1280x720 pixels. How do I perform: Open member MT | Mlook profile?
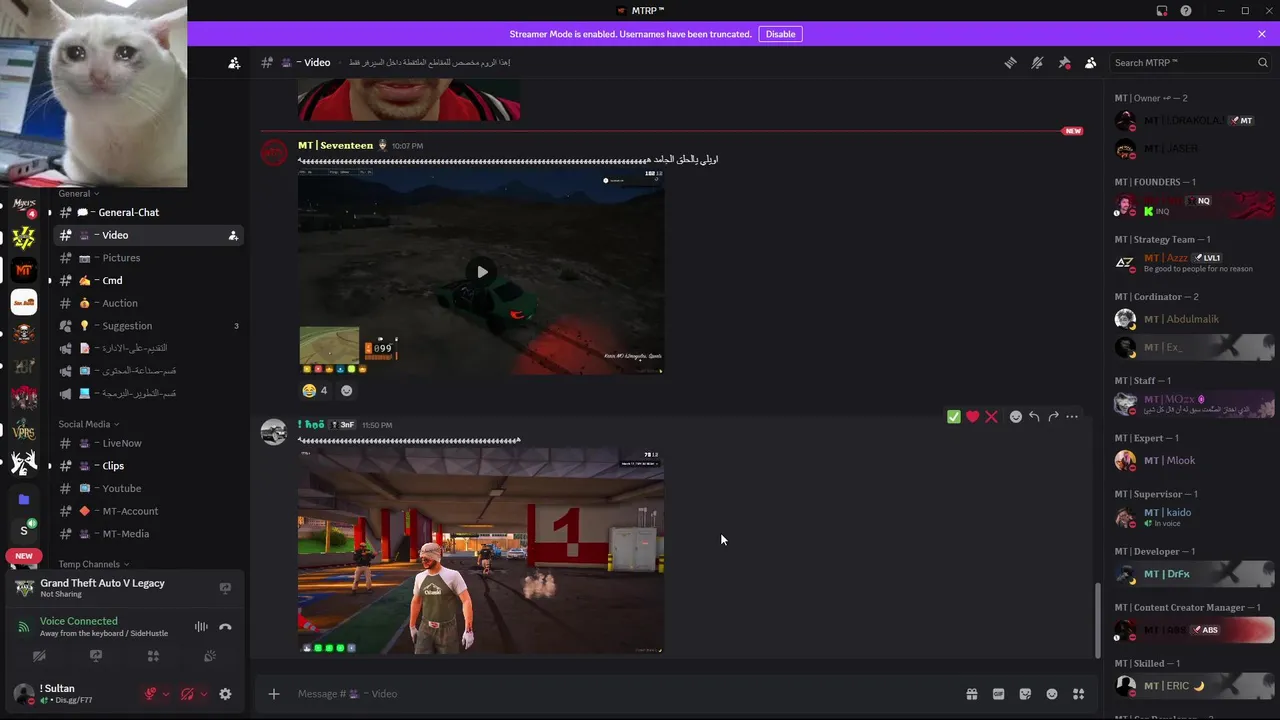(x=1194, y=460)
